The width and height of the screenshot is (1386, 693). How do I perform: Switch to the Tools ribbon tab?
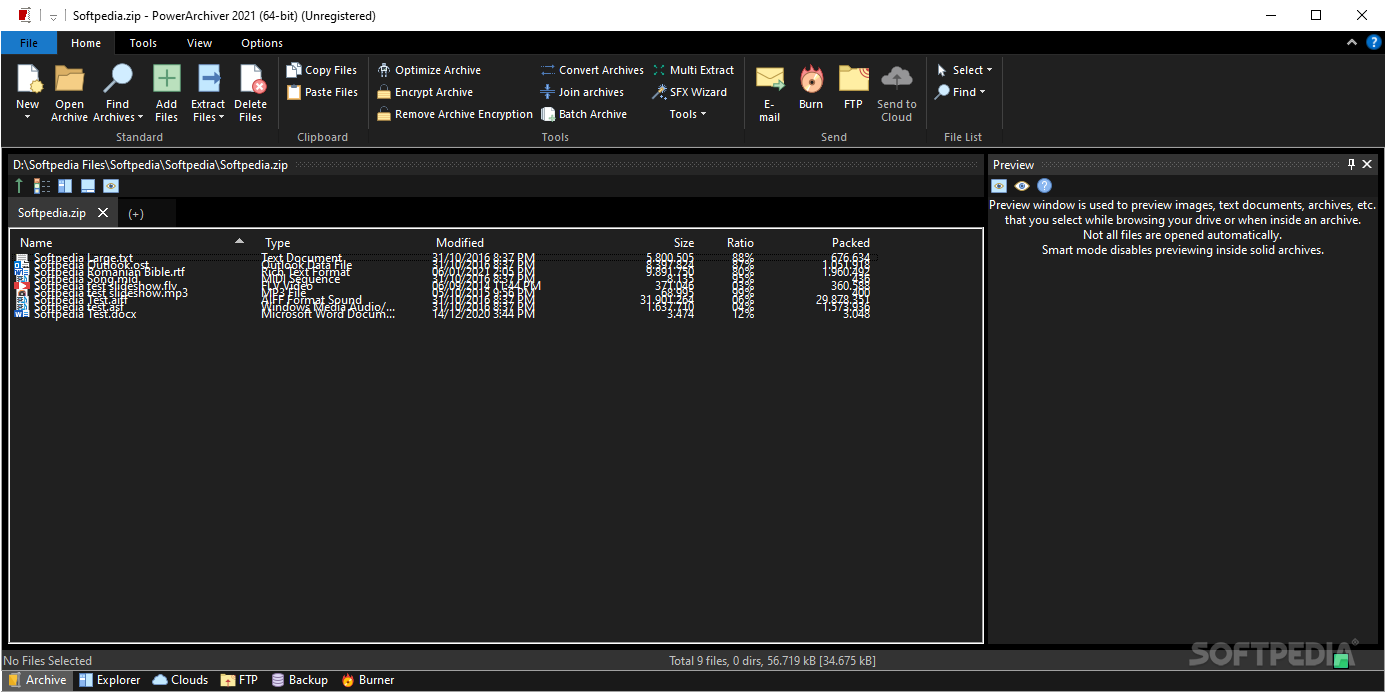[143, 43]
